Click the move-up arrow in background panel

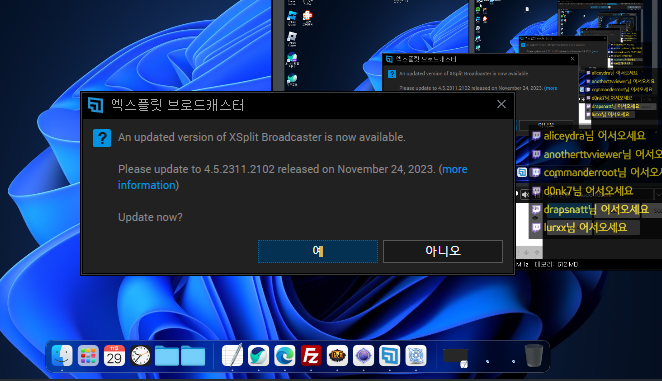537,252
